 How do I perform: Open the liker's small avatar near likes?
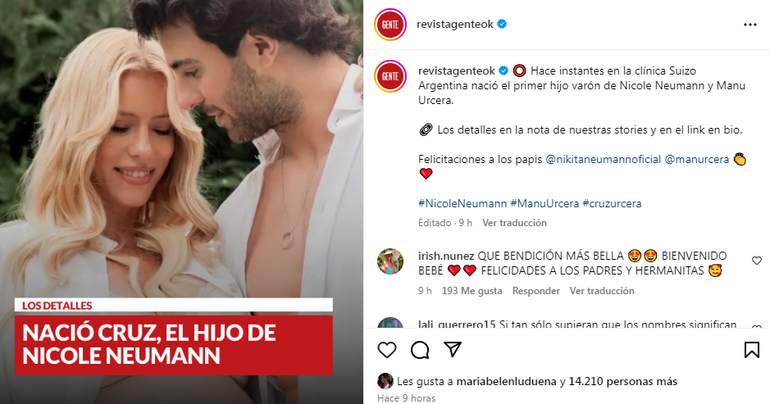(x=385, y=381)
